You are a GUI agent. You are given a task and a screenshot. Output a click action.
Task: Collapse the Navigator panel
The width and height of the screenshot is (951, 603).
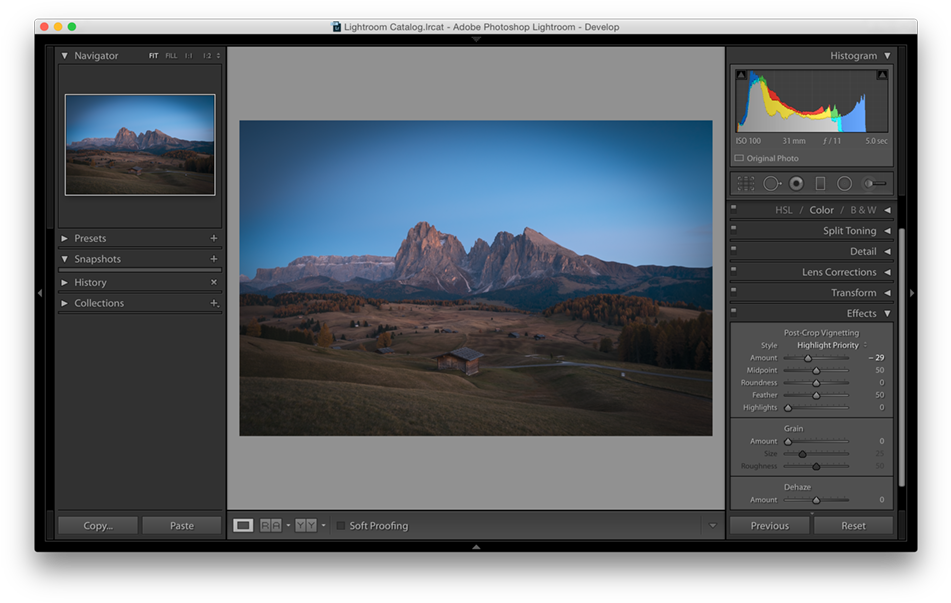tap(64, 55)
